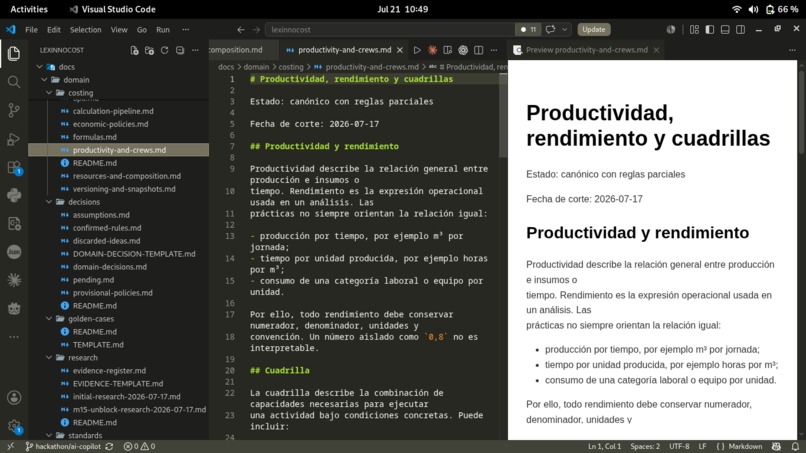806x453 pixels.
Task: Open the Manage gear menu
Action: click(14, 426)
